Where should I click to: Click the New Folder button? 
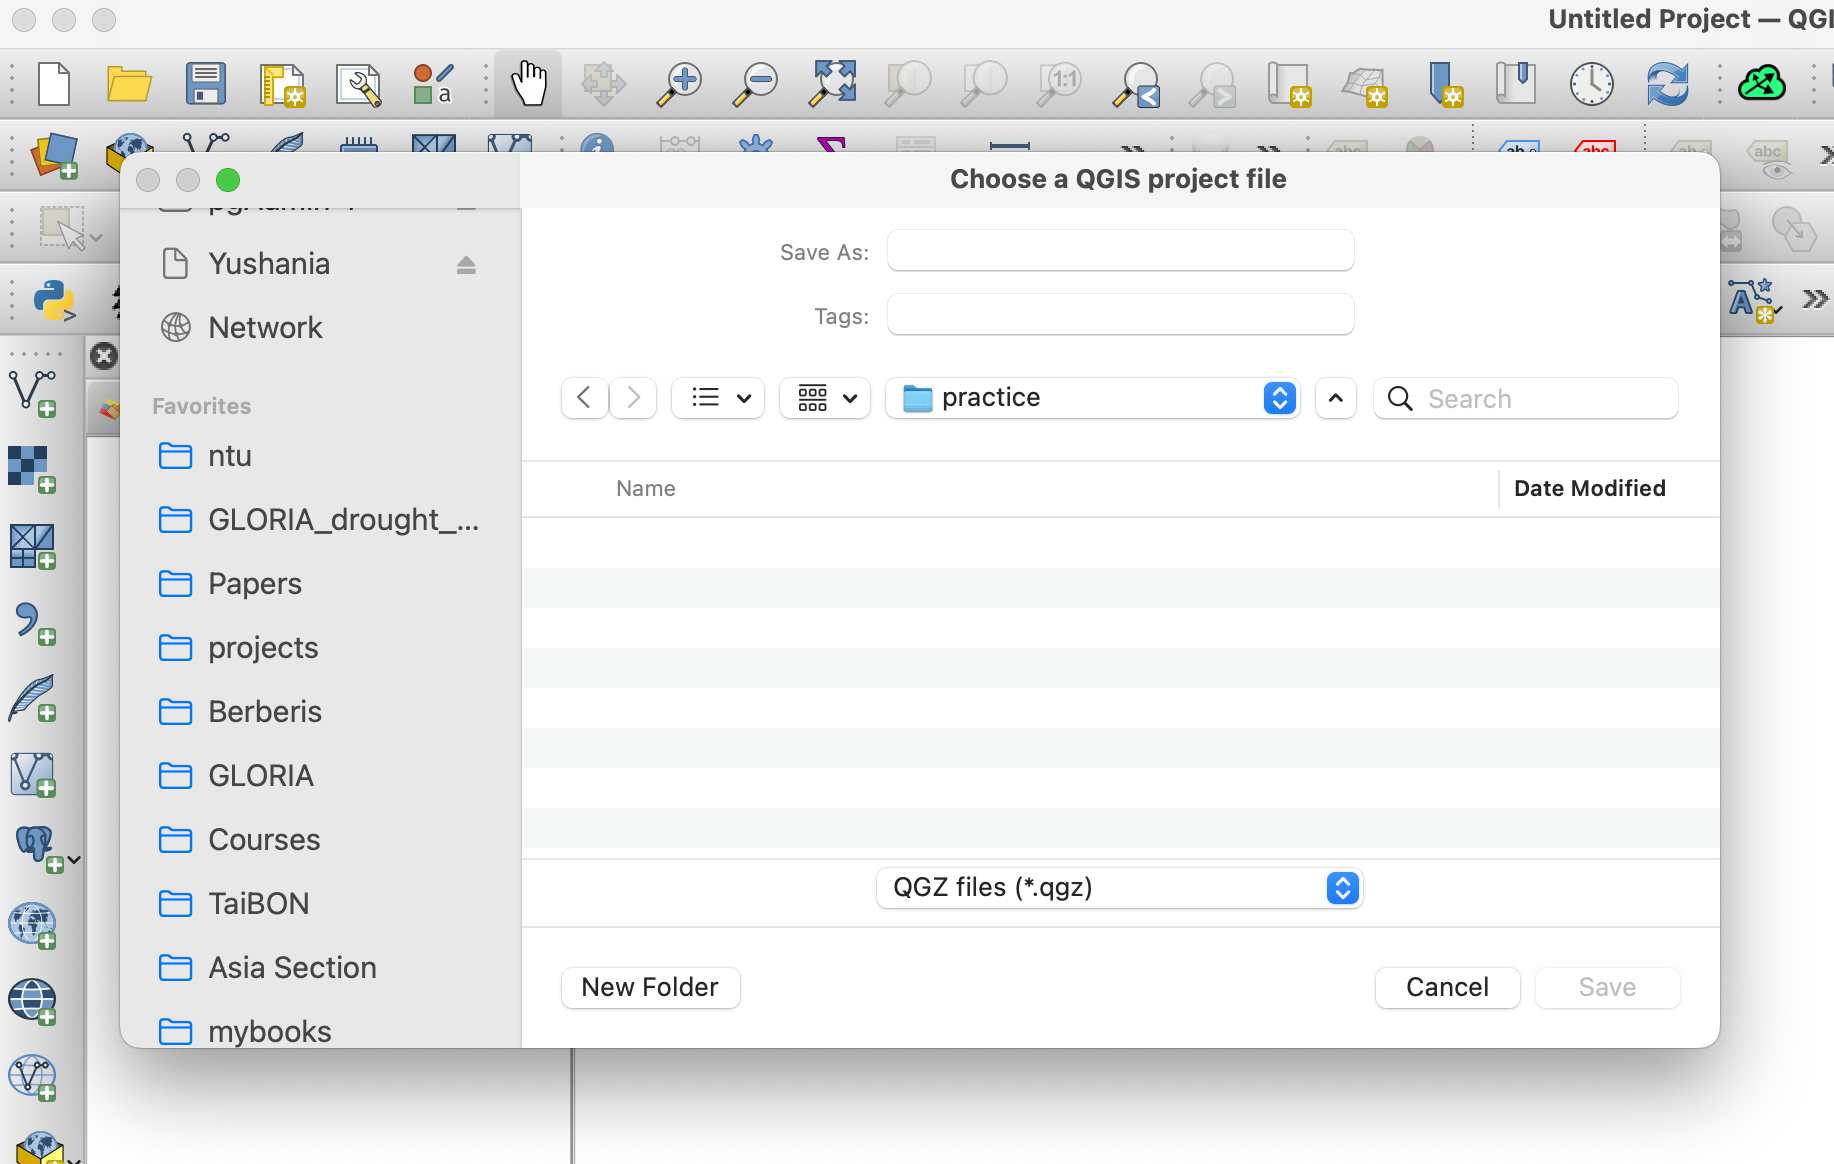pos(650,988)
